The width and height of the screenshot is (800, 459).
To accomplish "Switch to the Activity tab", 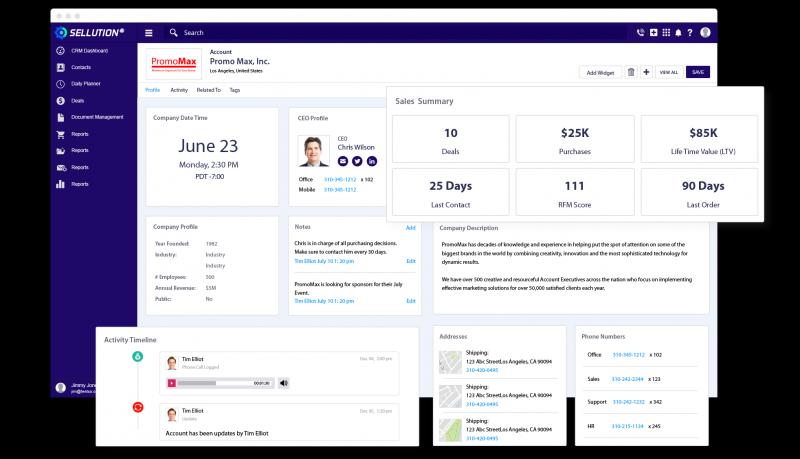I will coord(179,90).
